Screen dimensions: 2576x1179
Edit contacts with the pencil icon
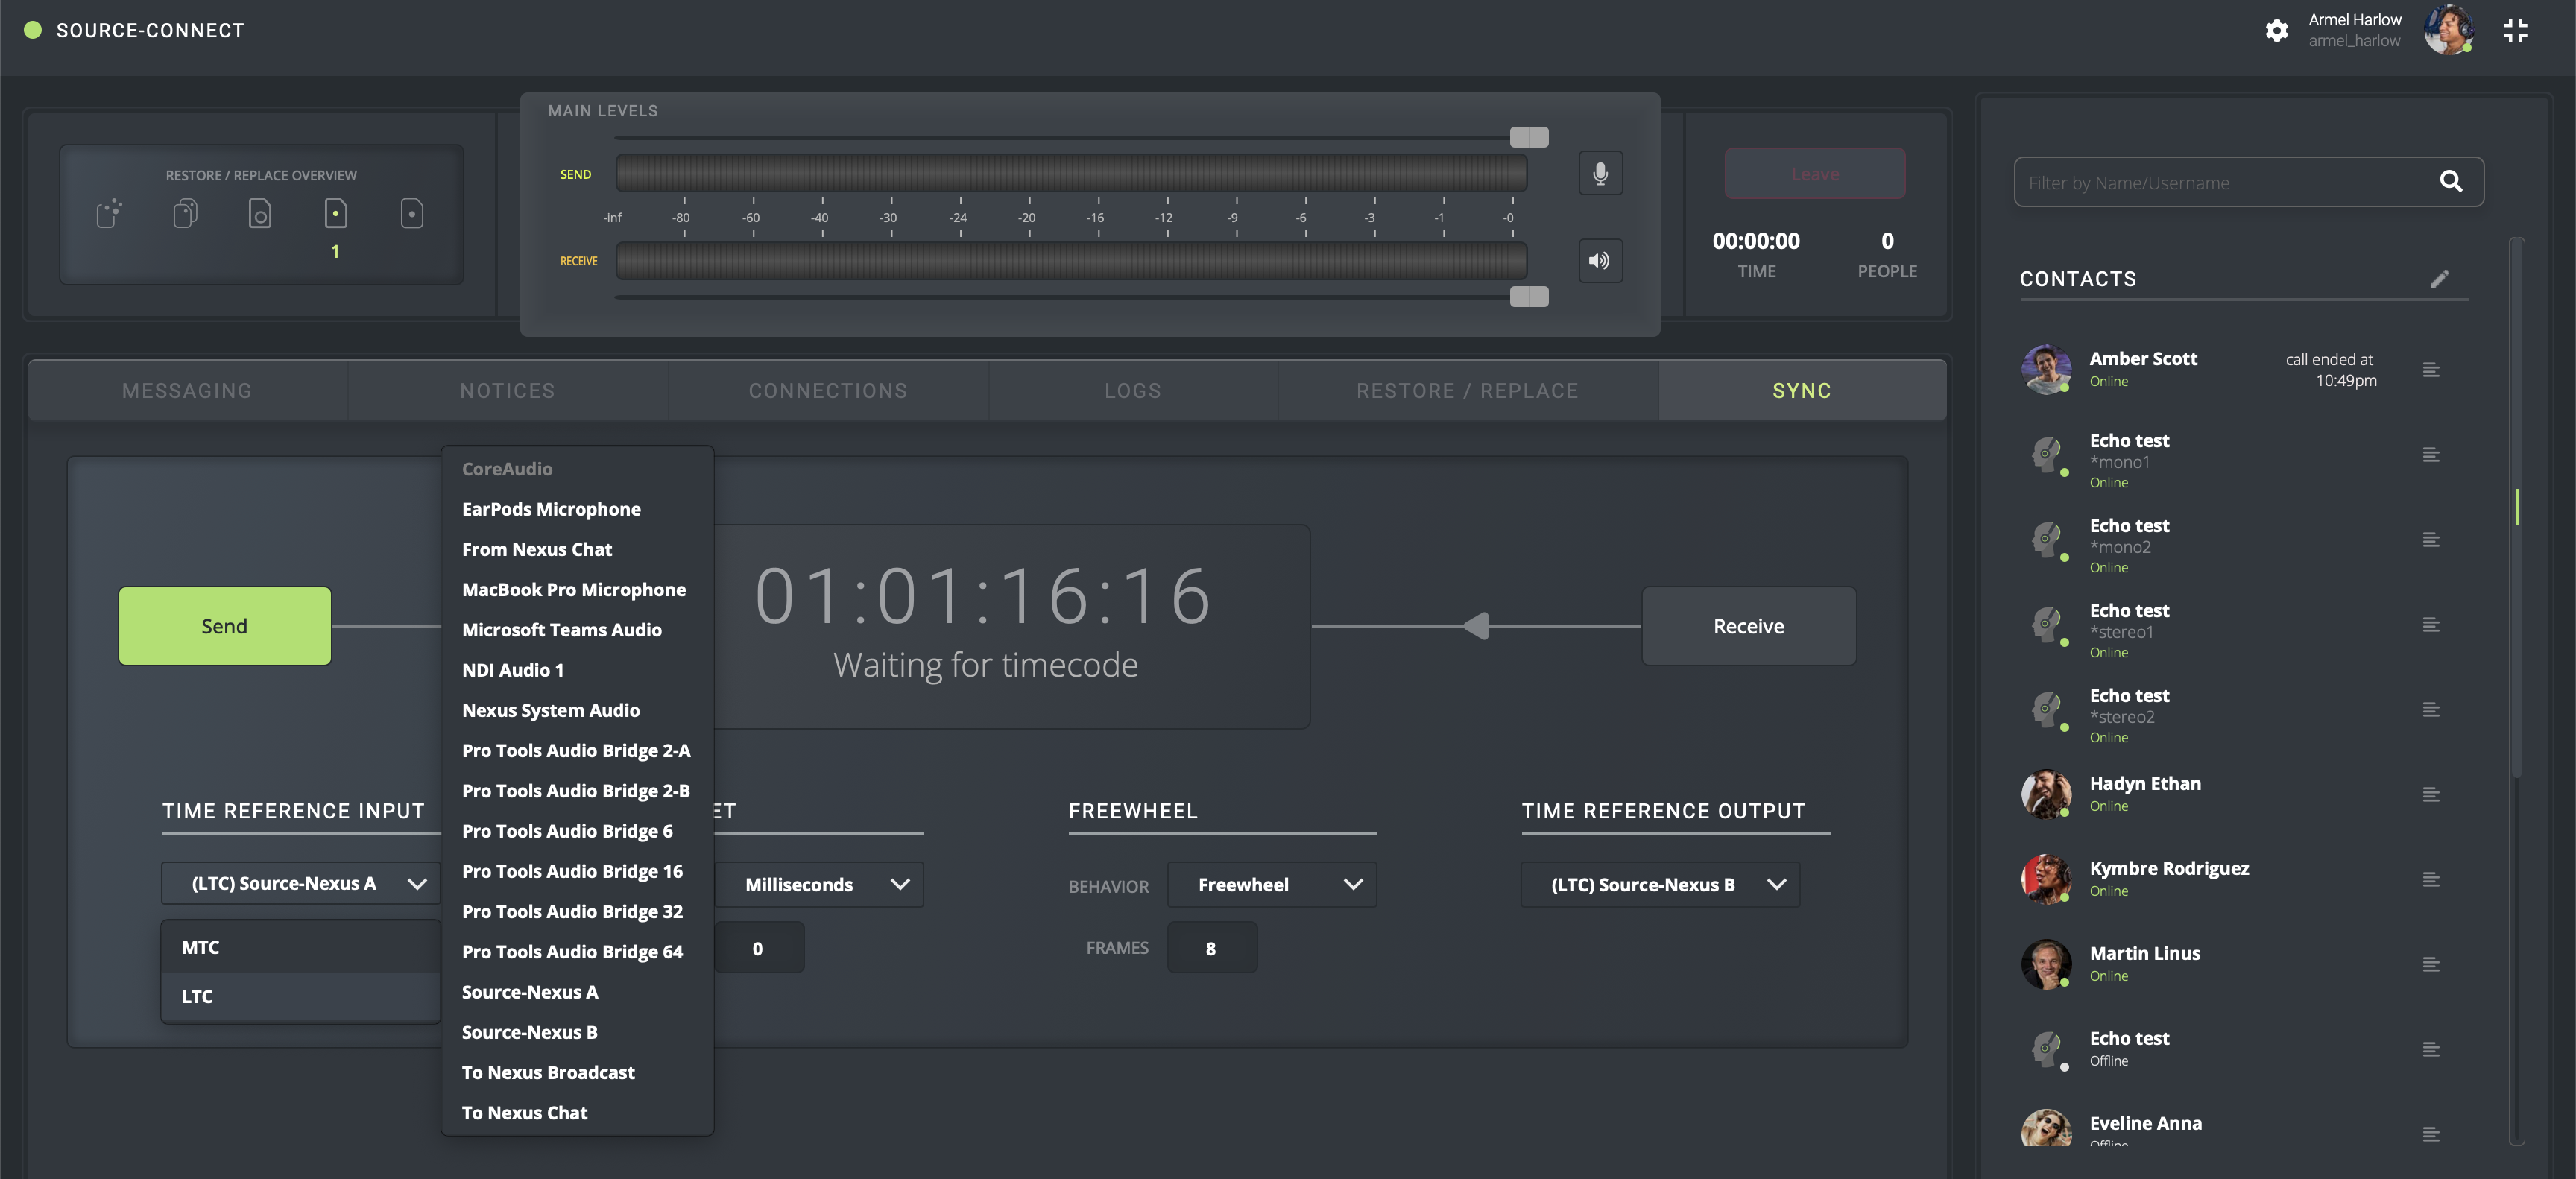pos(2439,279)
